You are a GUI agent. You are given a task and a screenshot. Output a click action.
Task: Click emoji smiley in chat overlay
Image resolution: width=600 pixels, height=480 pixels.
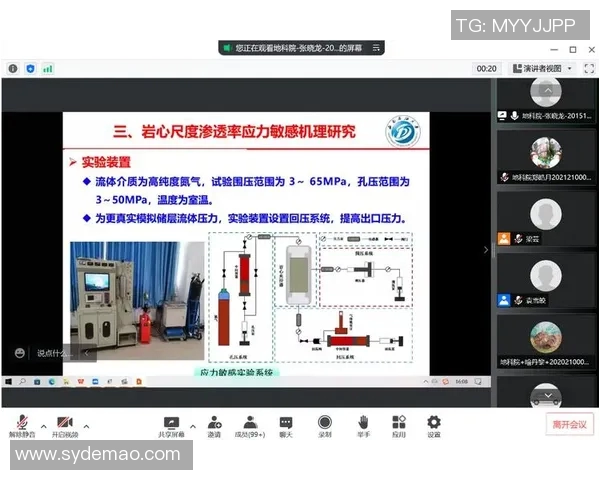[20, 353]
